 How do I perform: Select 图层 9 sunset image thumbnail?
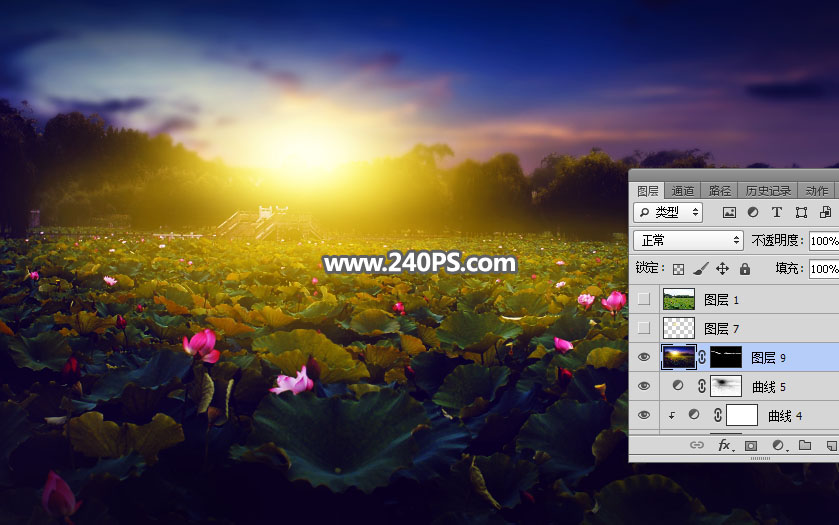tap(678, 357)
